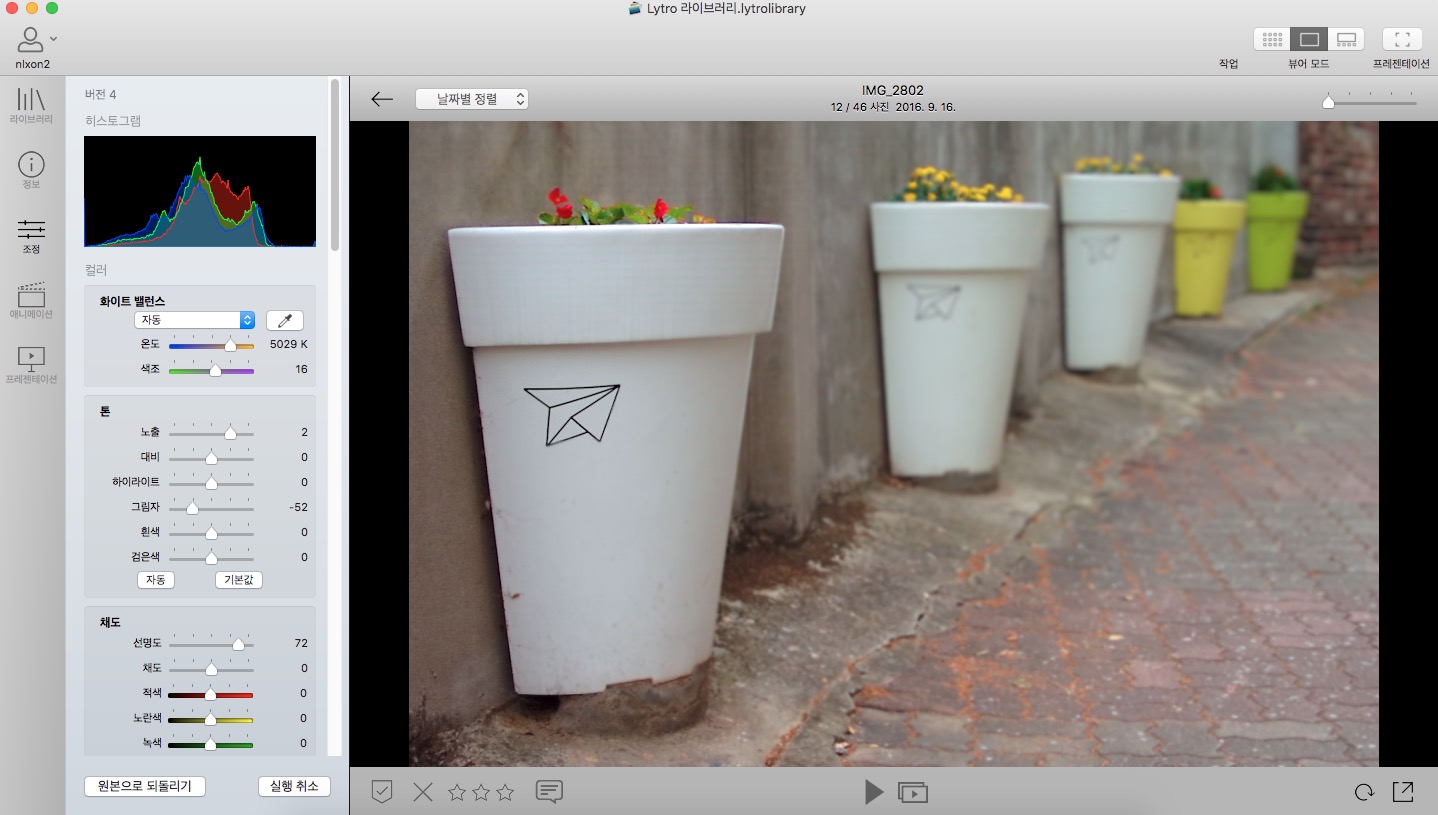The width and height of the screenshot is (1438, 815).
Task: Switch to filmstrip view mode
Action: pyautogui.click(x=1346, y=40)
